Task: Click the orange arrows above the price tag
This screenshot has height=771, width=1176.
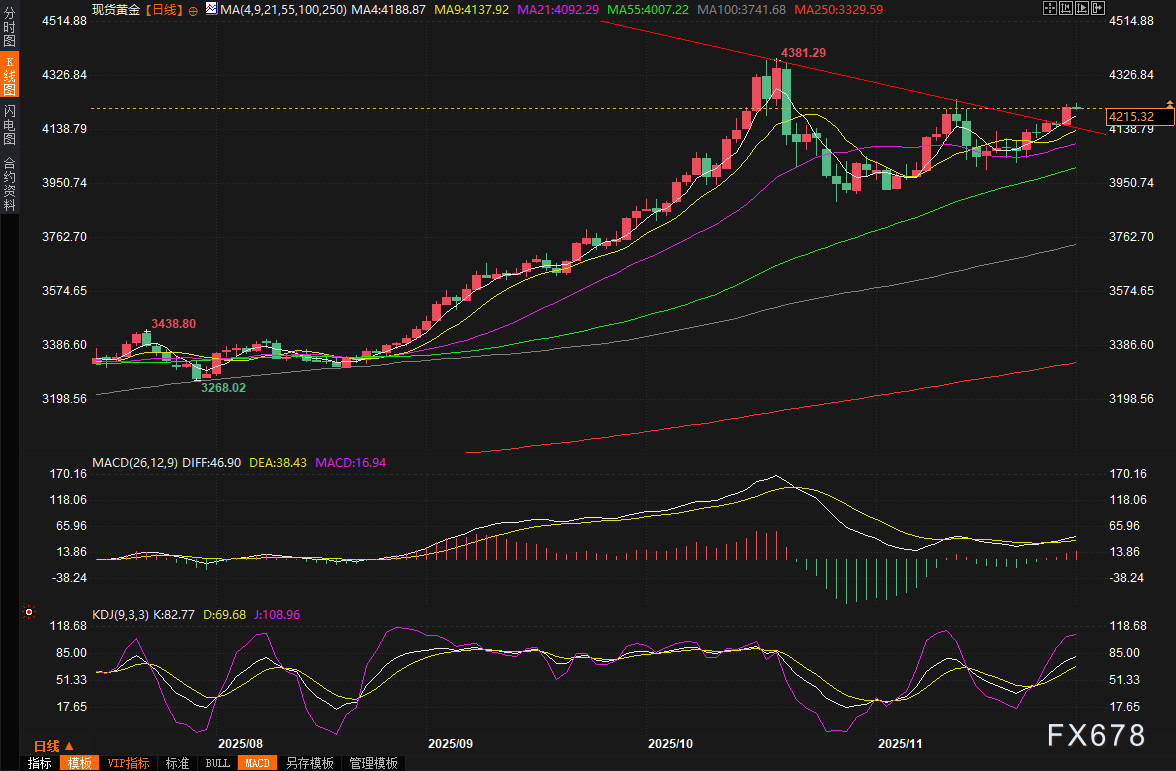Action: (x=1170, y=103)
